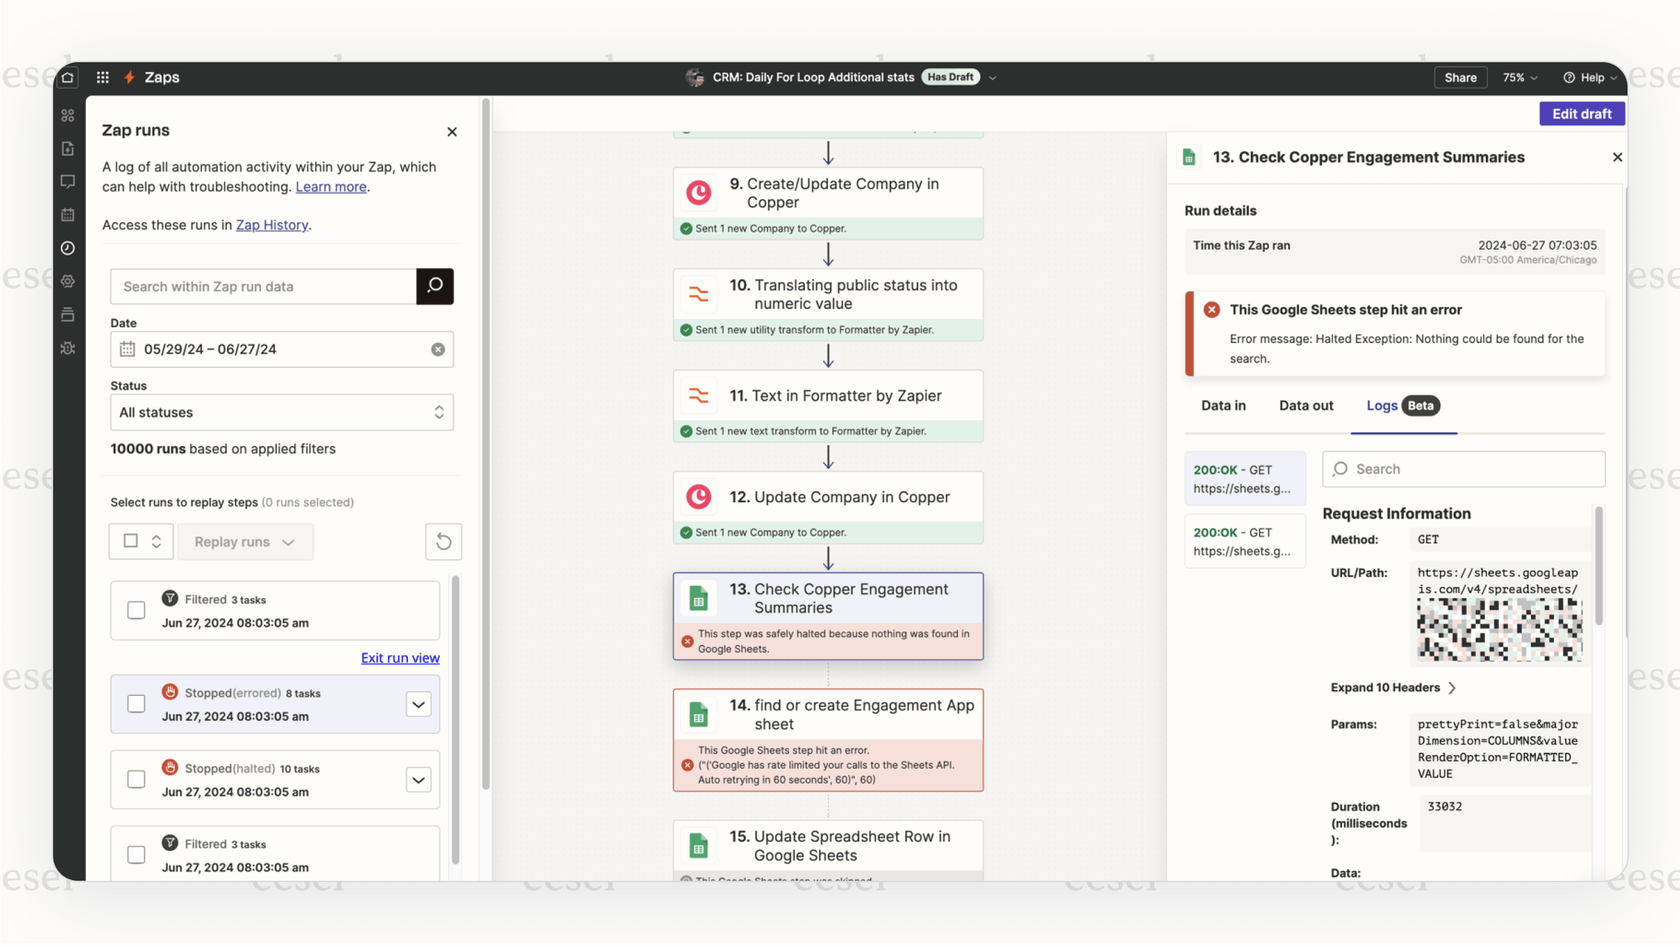Check the Stopped(errored) 8 tasks run checkbox
The width and height of the screenshot is (1680, 945).
point(136,703)
